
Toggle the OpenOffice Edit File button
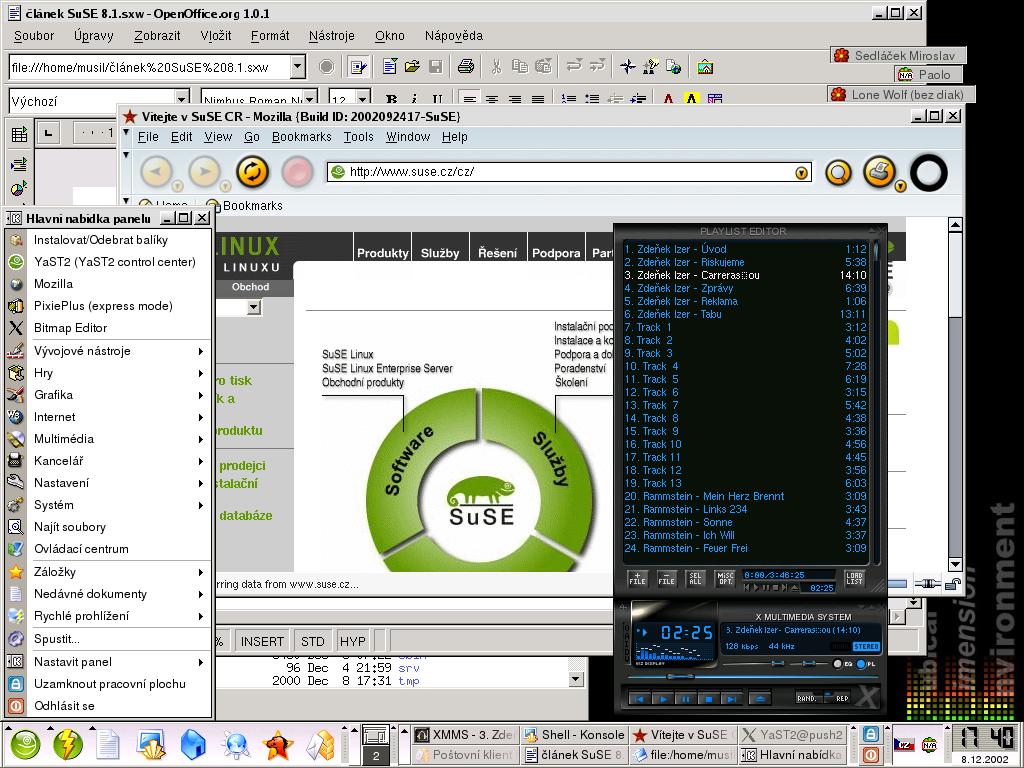[358, 67]
